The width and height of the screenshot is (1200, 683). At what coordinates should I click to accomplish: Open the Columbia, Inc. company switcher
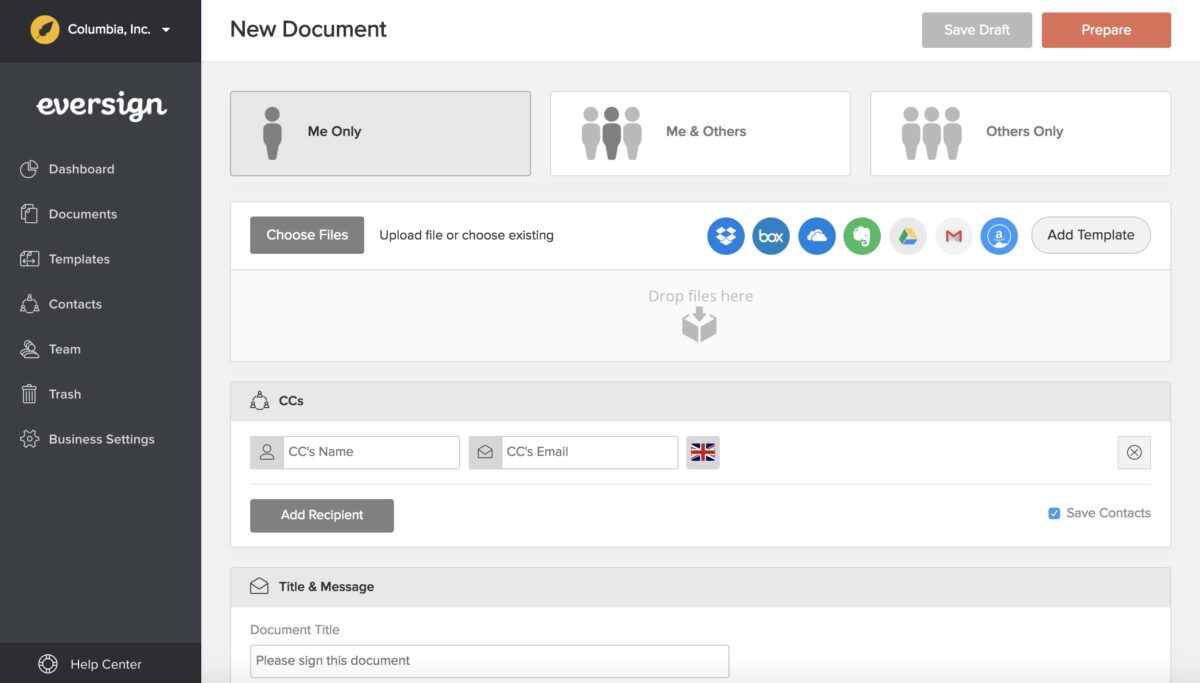[x=99, y=30]
